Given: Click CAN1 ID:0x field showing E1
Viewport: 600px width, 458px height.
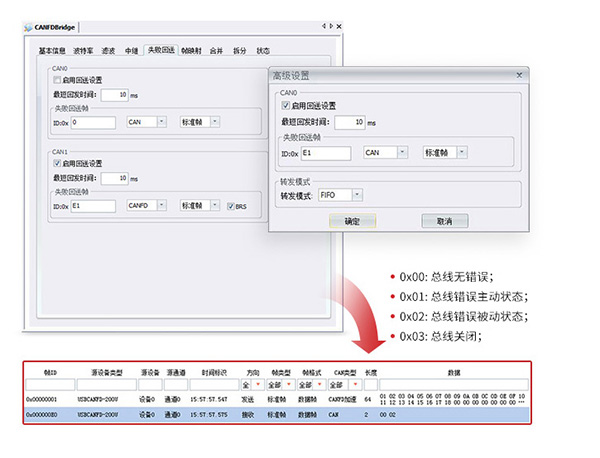Looking at the screenshot, I should (93, 206).
